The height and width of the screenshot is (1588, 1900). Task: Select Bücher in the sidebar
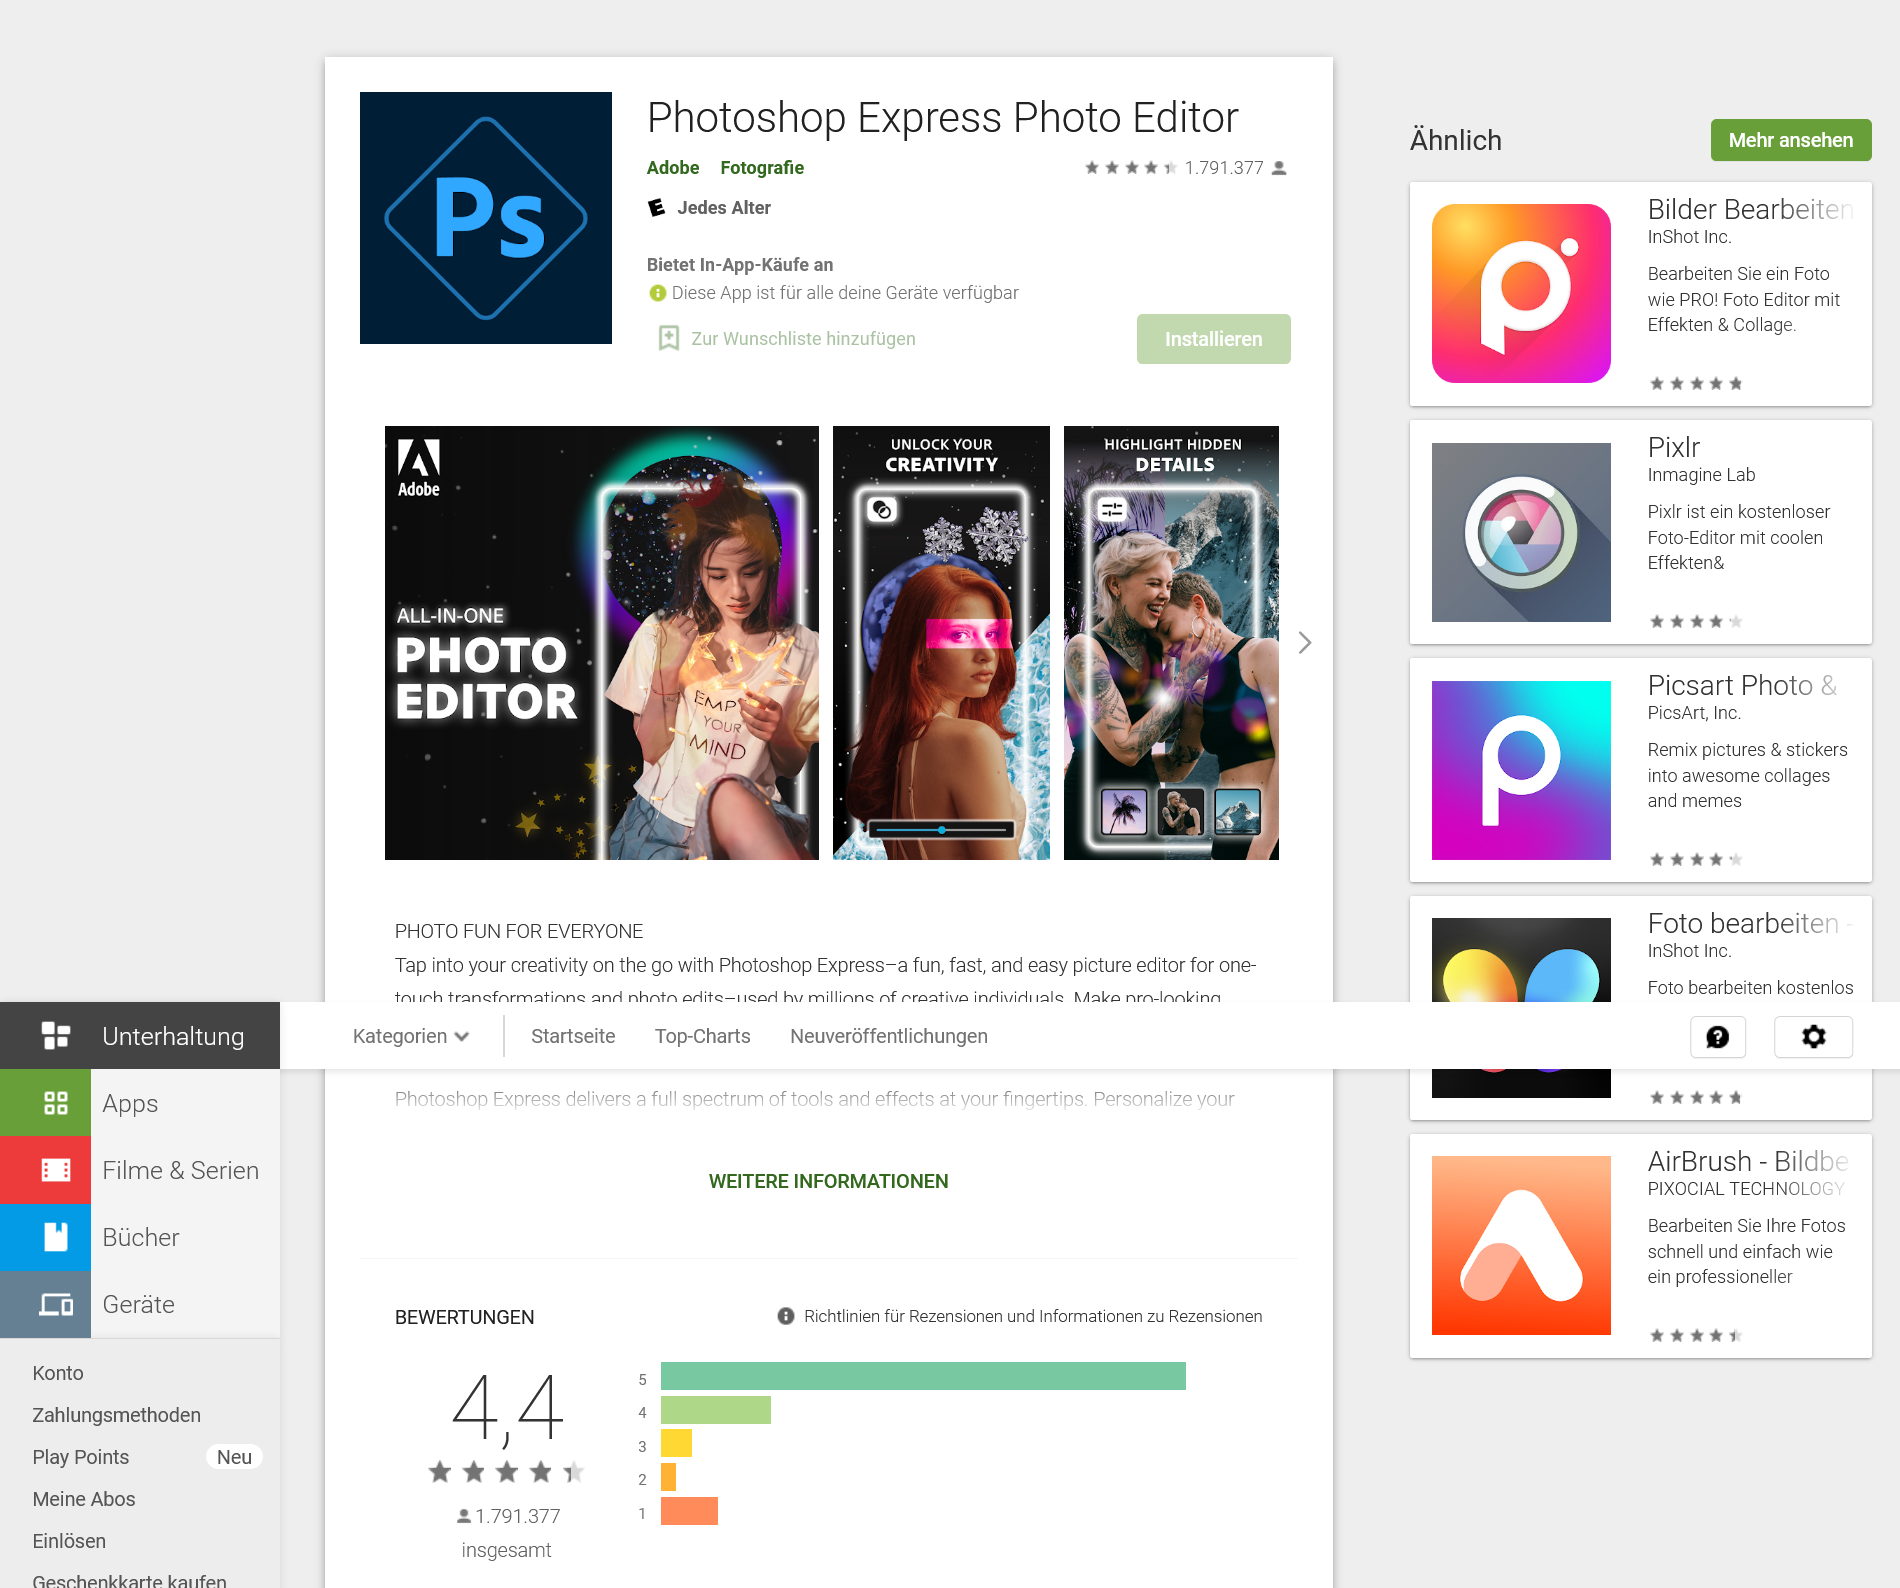tap(140, 1237)
